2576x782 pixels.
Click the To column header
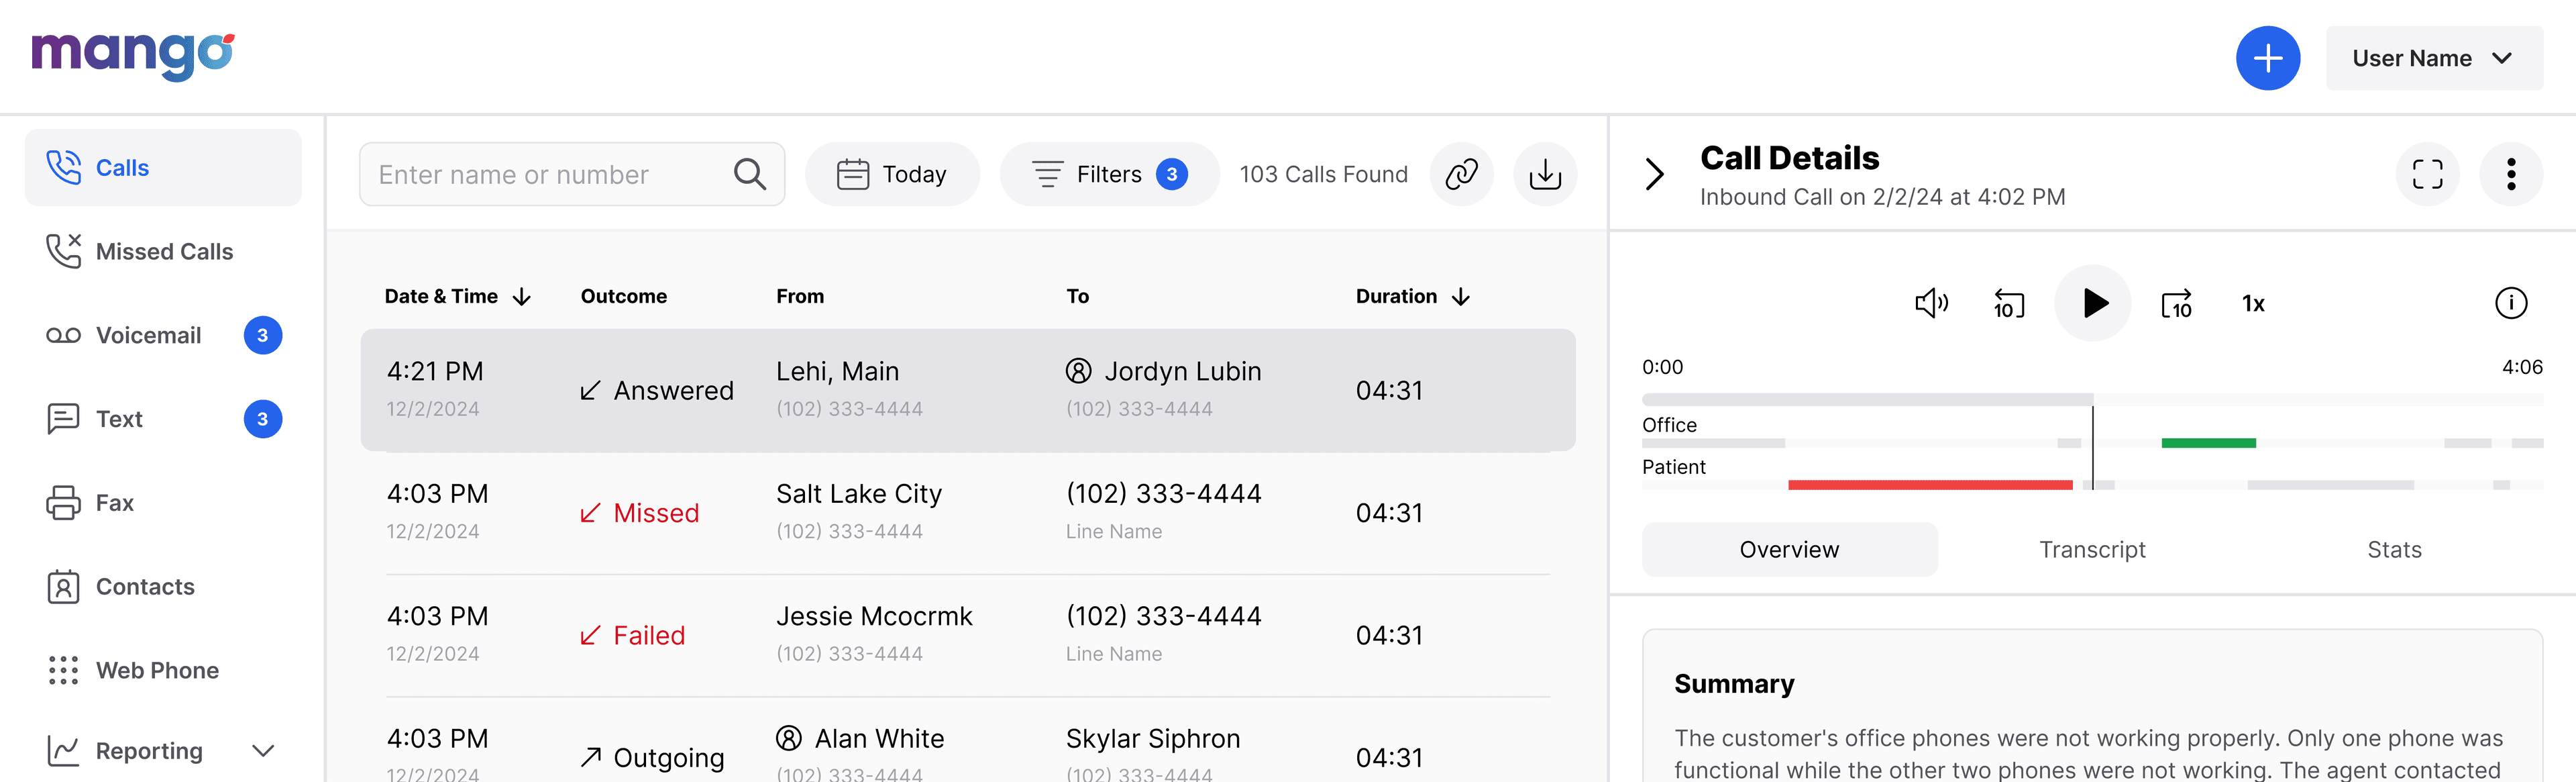pos(1077,297)
